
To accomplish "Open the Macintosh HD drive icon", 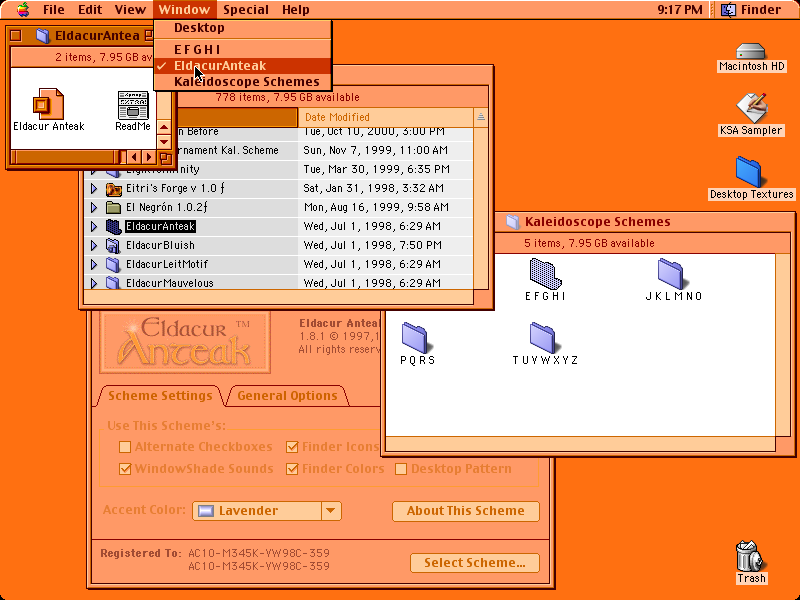I will click(751, 51).
